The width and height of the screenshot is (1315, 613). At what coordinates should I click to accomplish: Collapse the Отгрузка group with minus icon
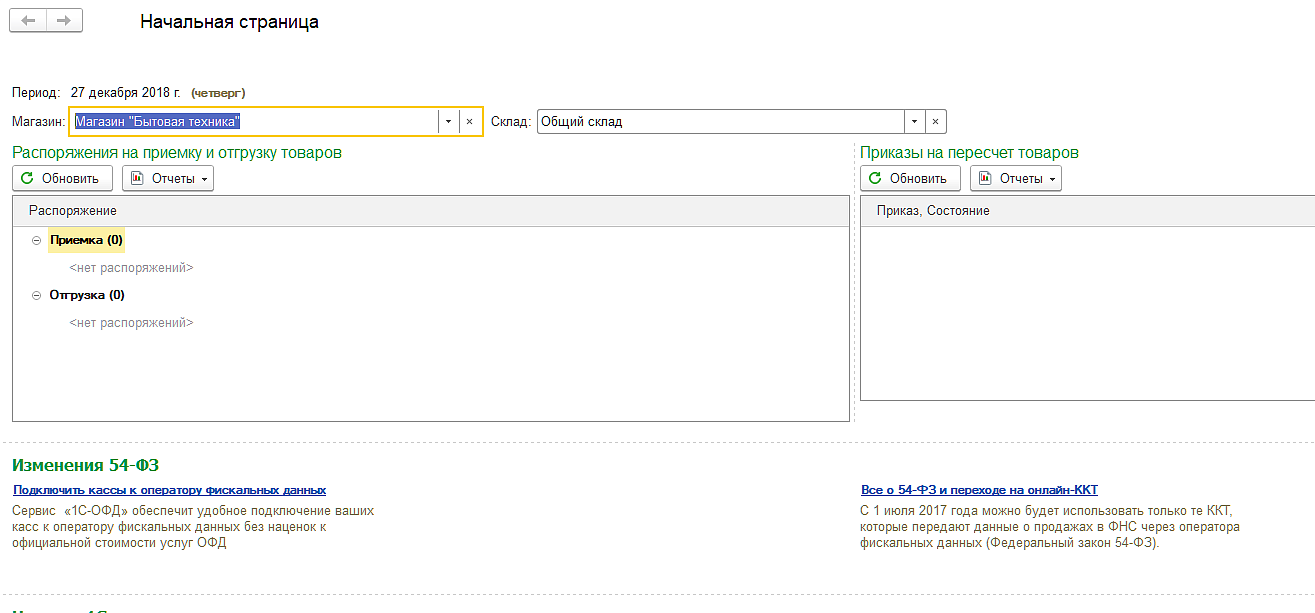pos(37,296)
